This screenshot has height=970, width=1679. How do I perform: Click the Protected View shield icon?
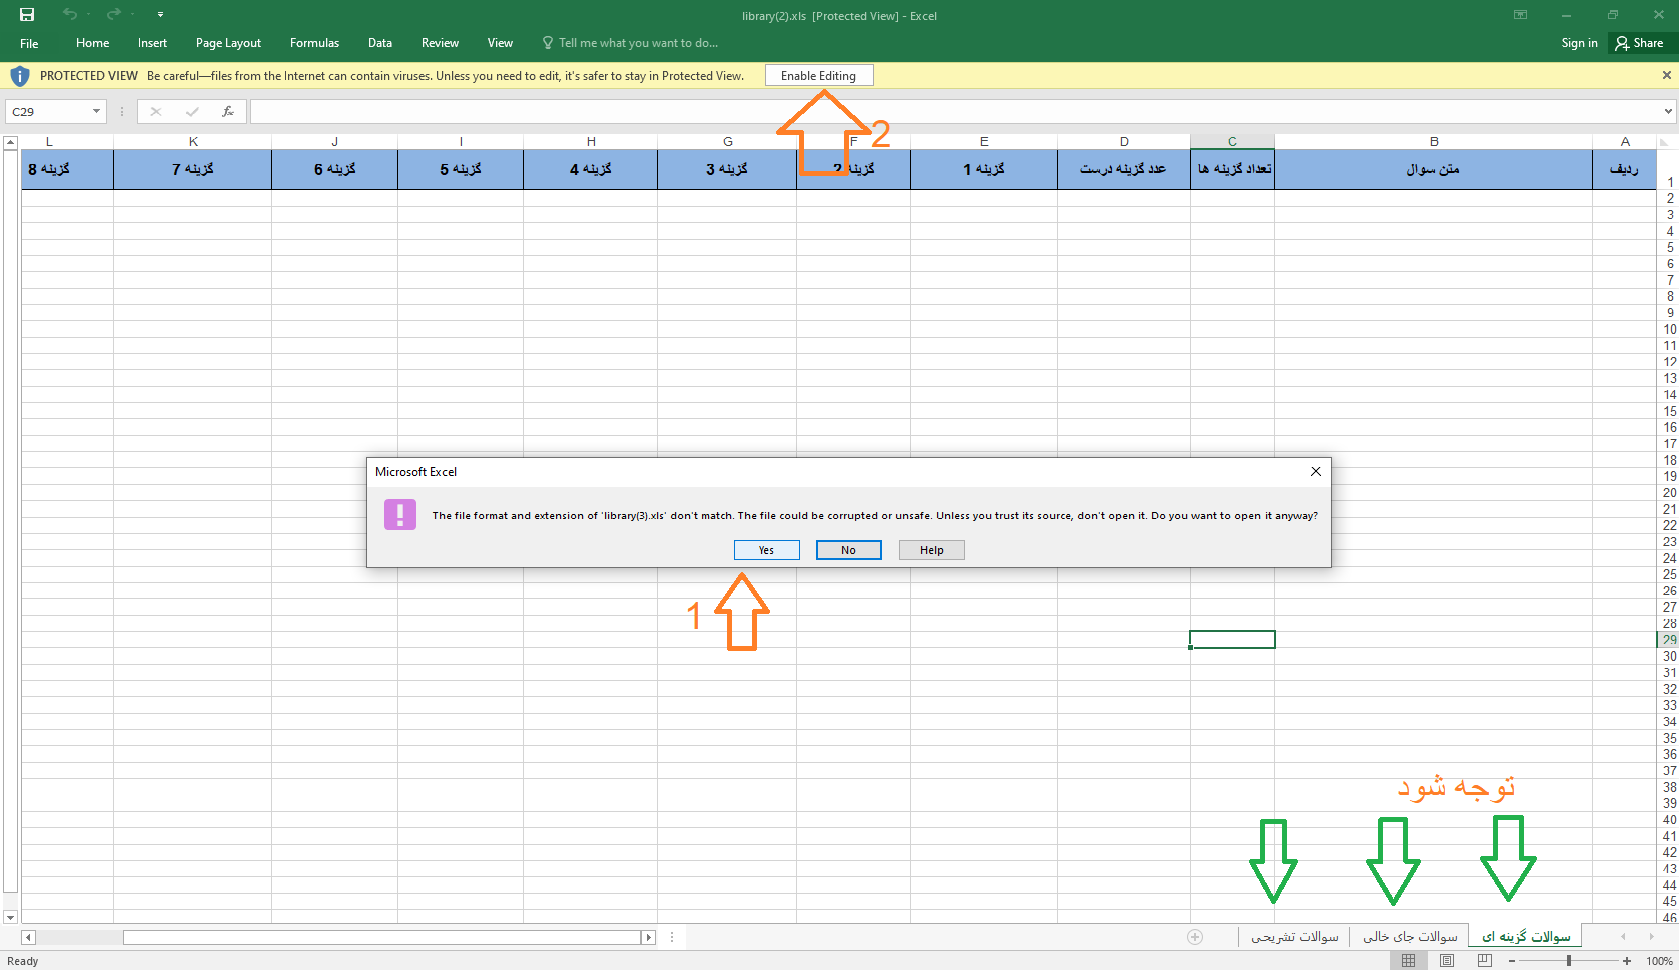[19, 76]
